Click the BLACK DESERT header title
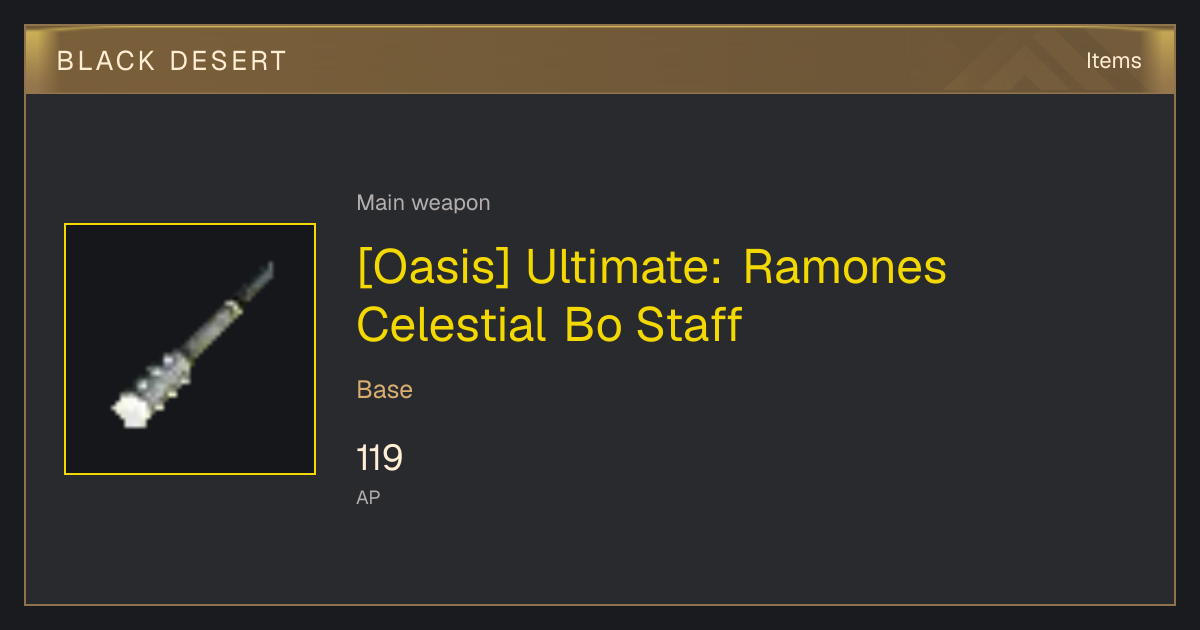 pos(172,61)
